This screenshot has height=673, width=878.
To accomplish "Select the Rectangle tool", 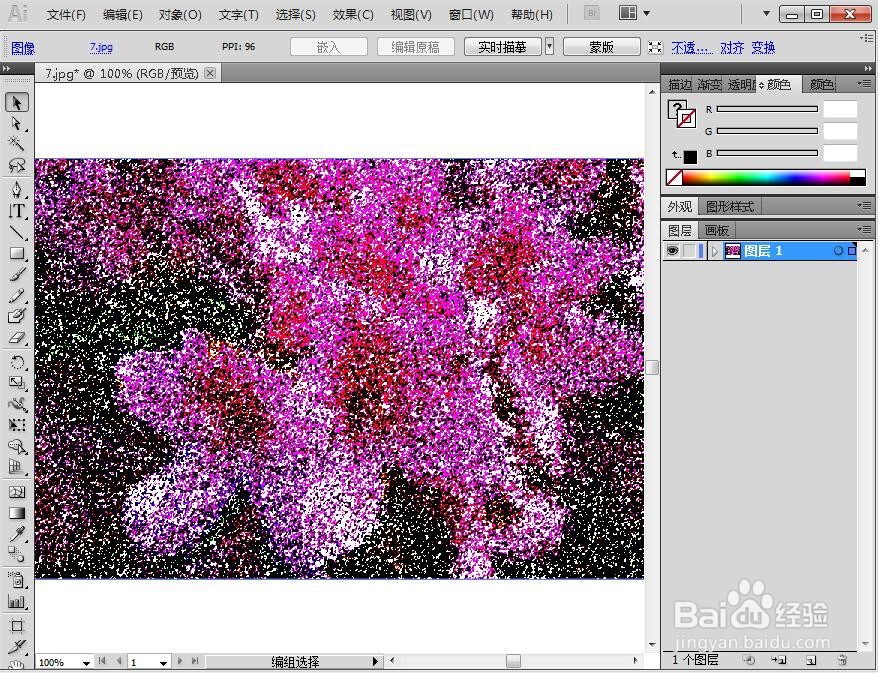I will click(x=17, y=253).
